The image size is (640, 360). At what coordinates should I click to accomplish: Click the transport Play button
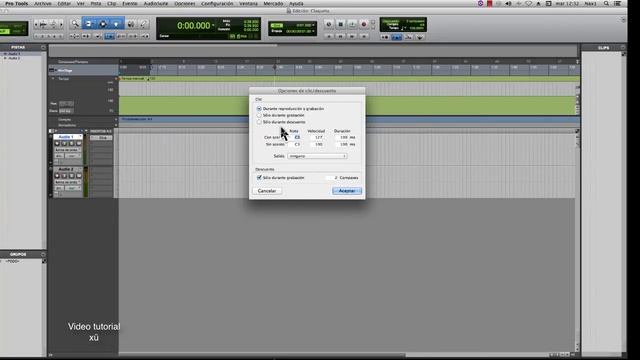tap(352, 24)
